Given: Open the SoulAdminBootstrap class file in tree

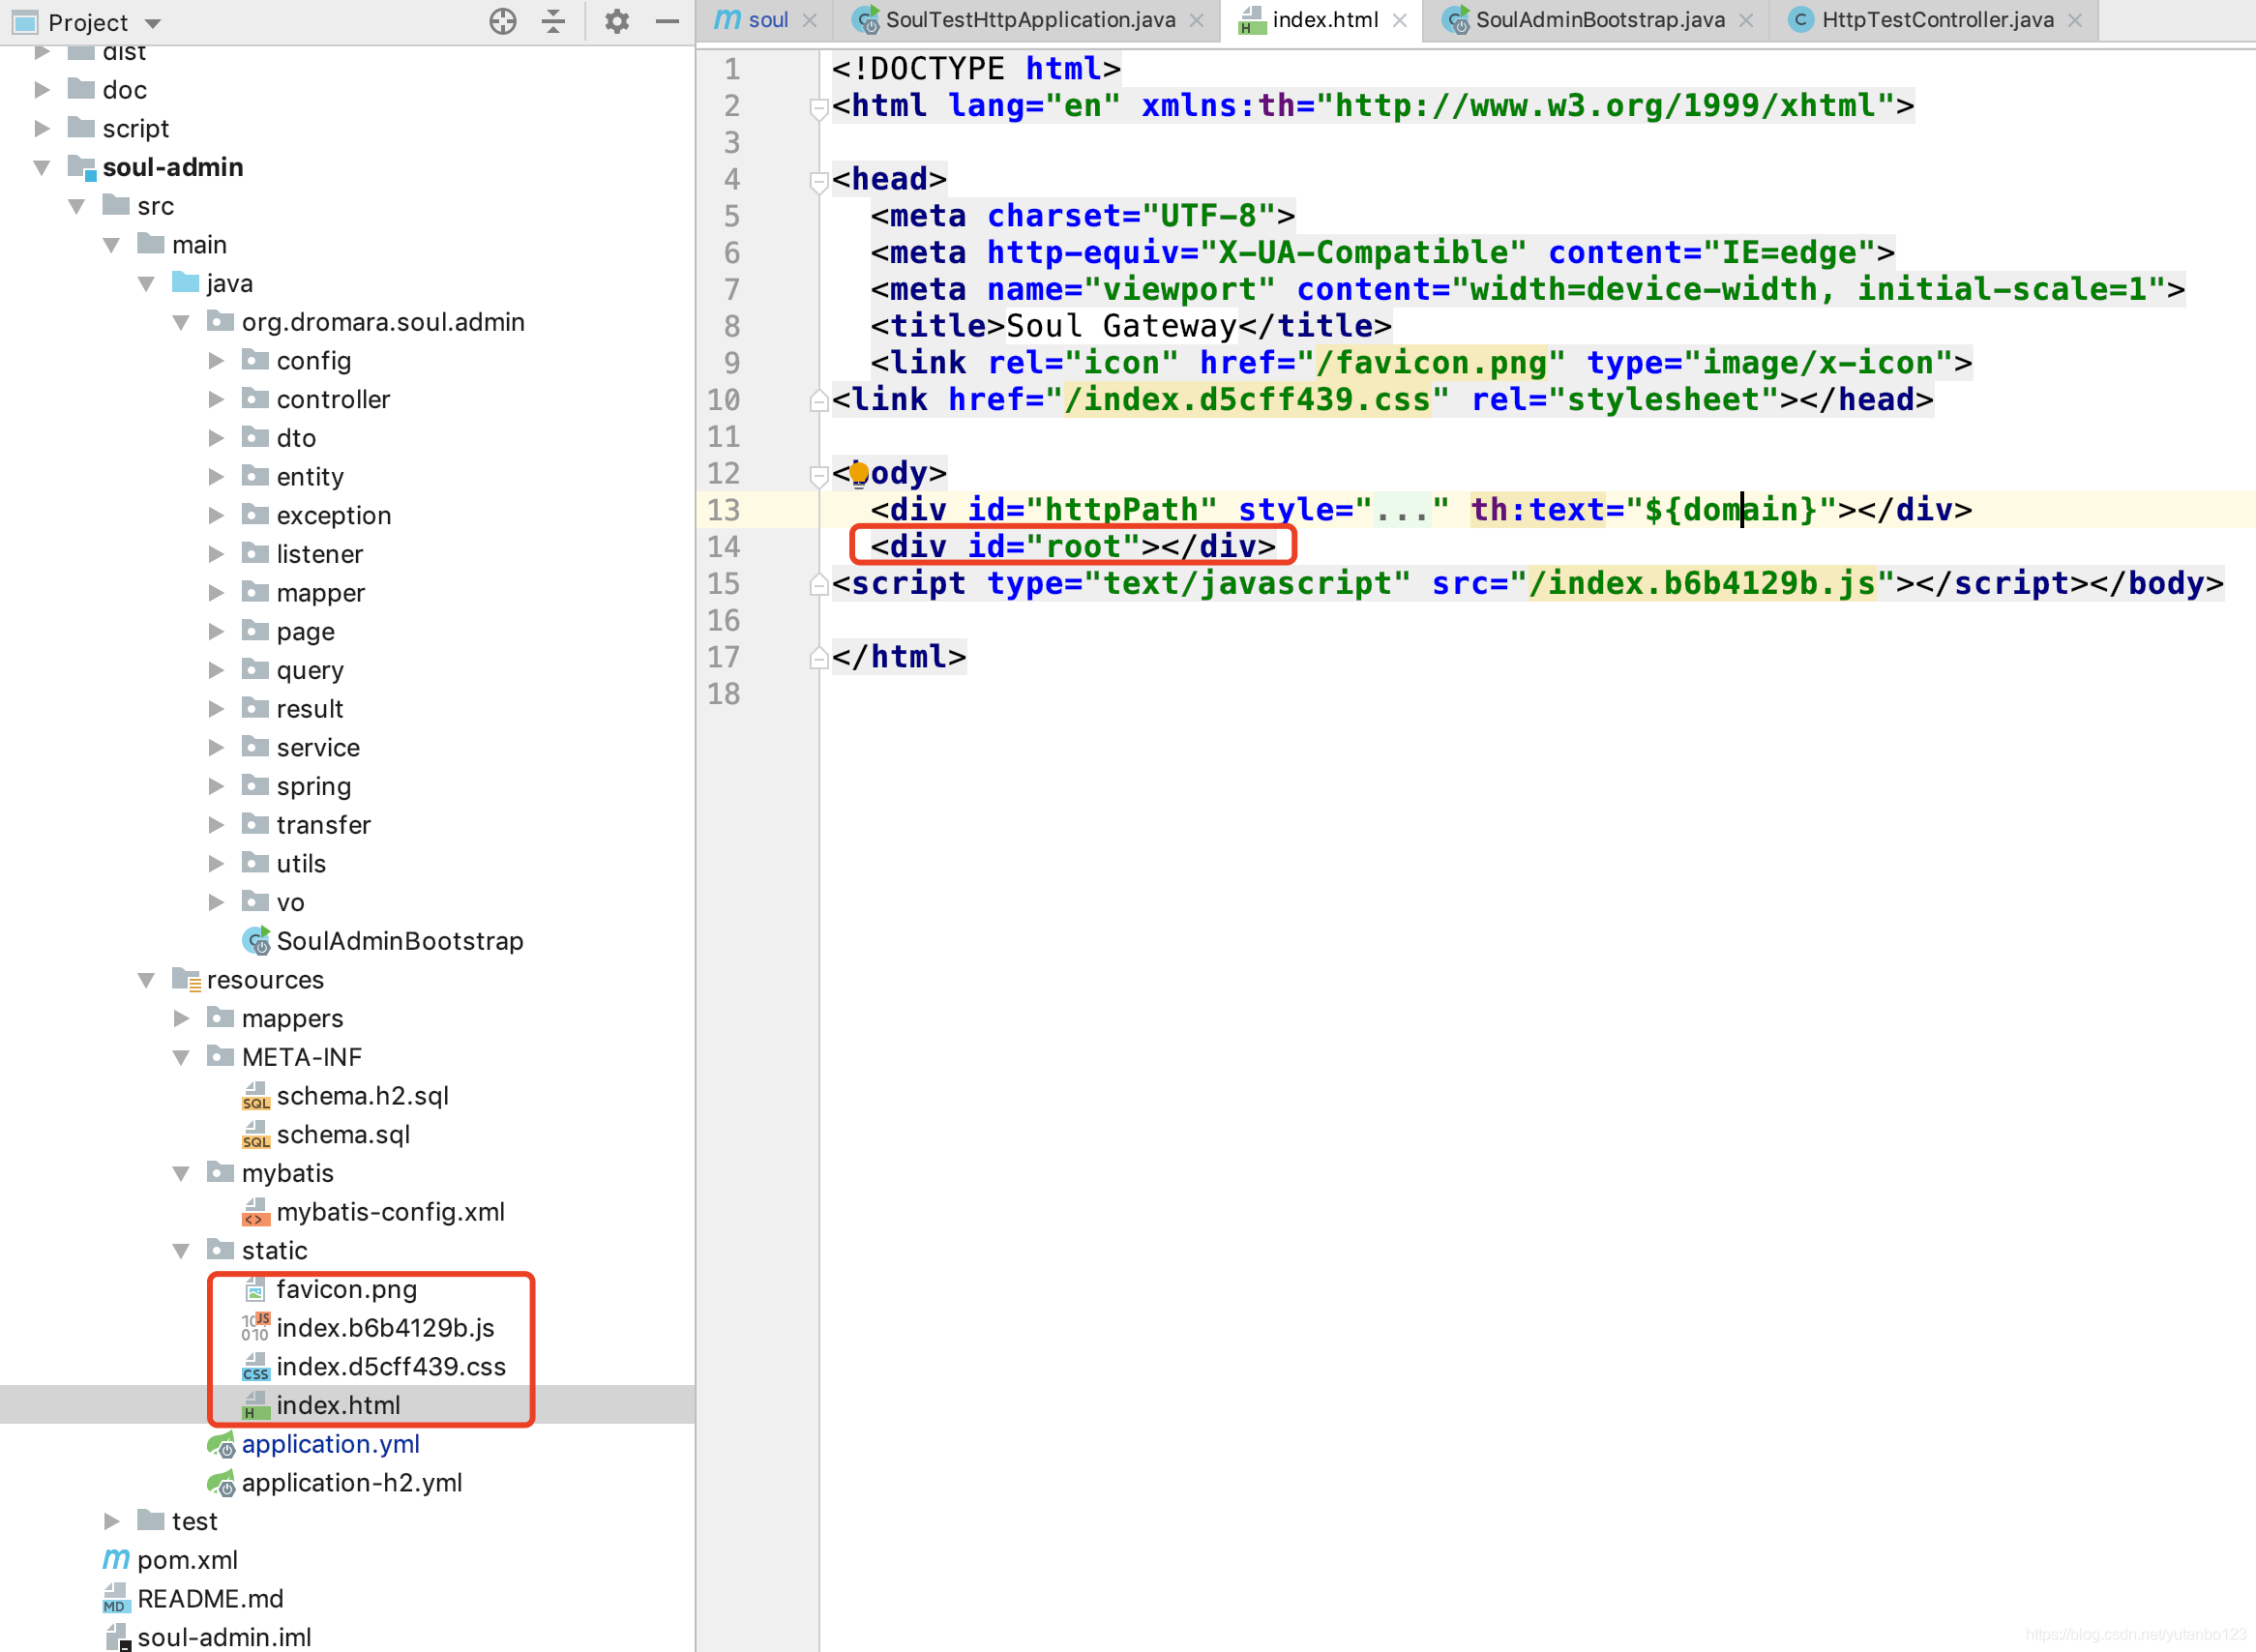Looking at the screenshot, I should tap(399, 941).
